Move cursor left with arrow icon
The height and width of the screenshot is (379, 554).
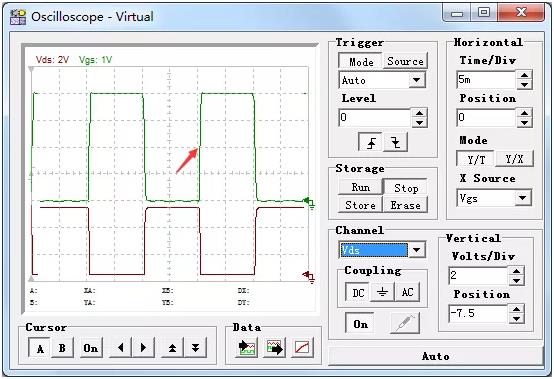pyautogui.click(x=121, y=348)
